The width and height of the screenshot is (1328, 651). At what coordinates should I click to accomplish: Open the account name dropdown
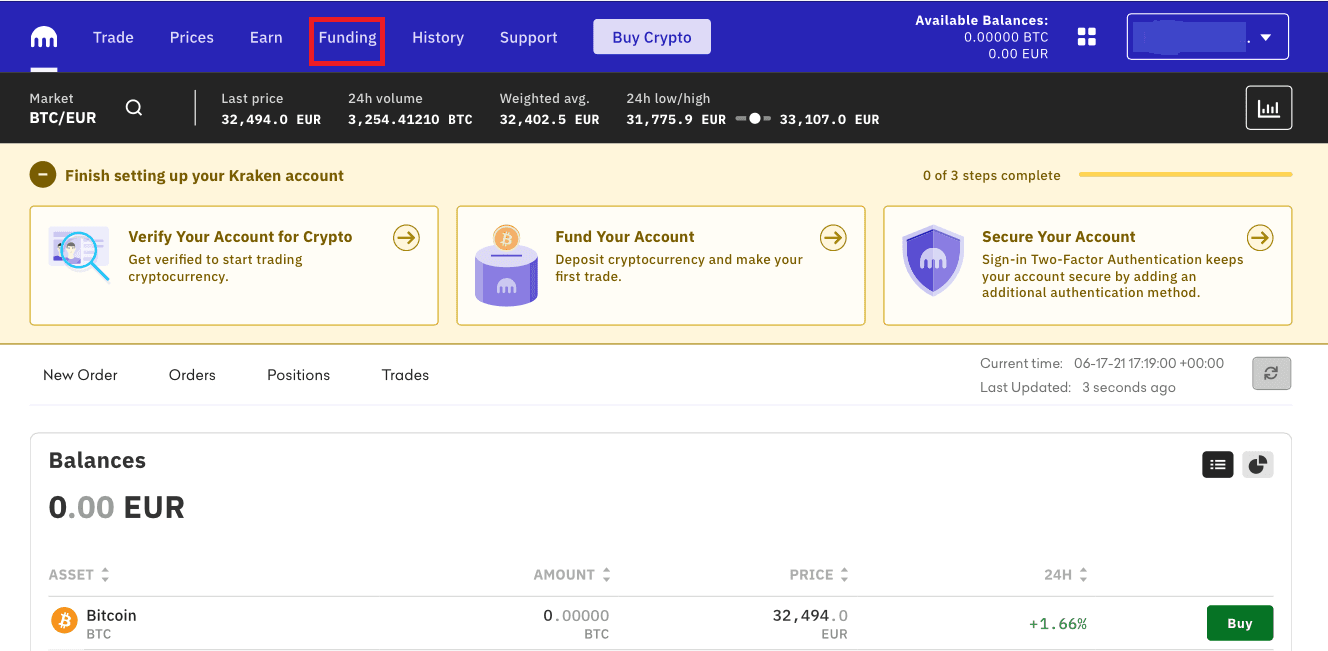click(1207, 37)
